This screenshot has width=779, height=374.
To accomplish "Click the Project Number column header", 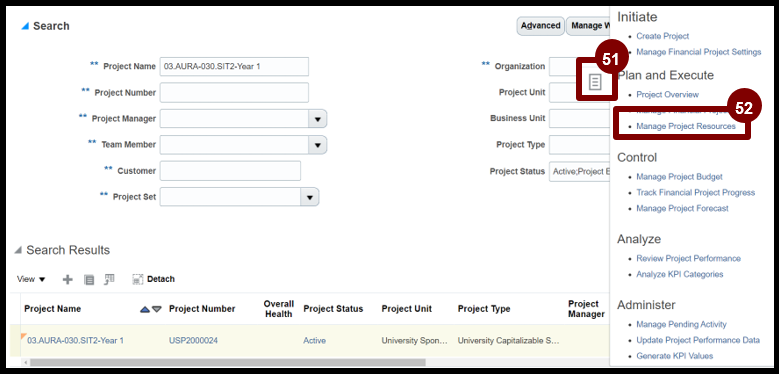I will coord(202,309).
